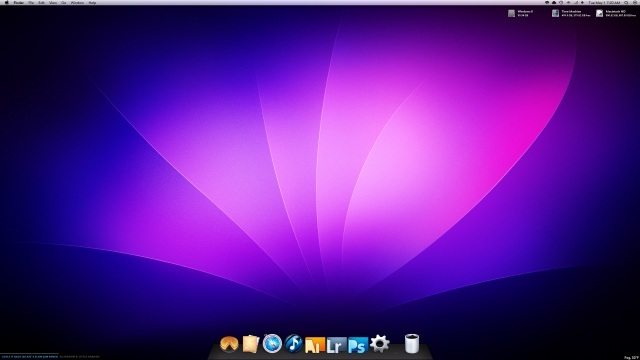The height and width of the screenshot is (360, 640).
Task: Click the orange round icon in dock
Action: pyautogui.click(x=229, y=344)
